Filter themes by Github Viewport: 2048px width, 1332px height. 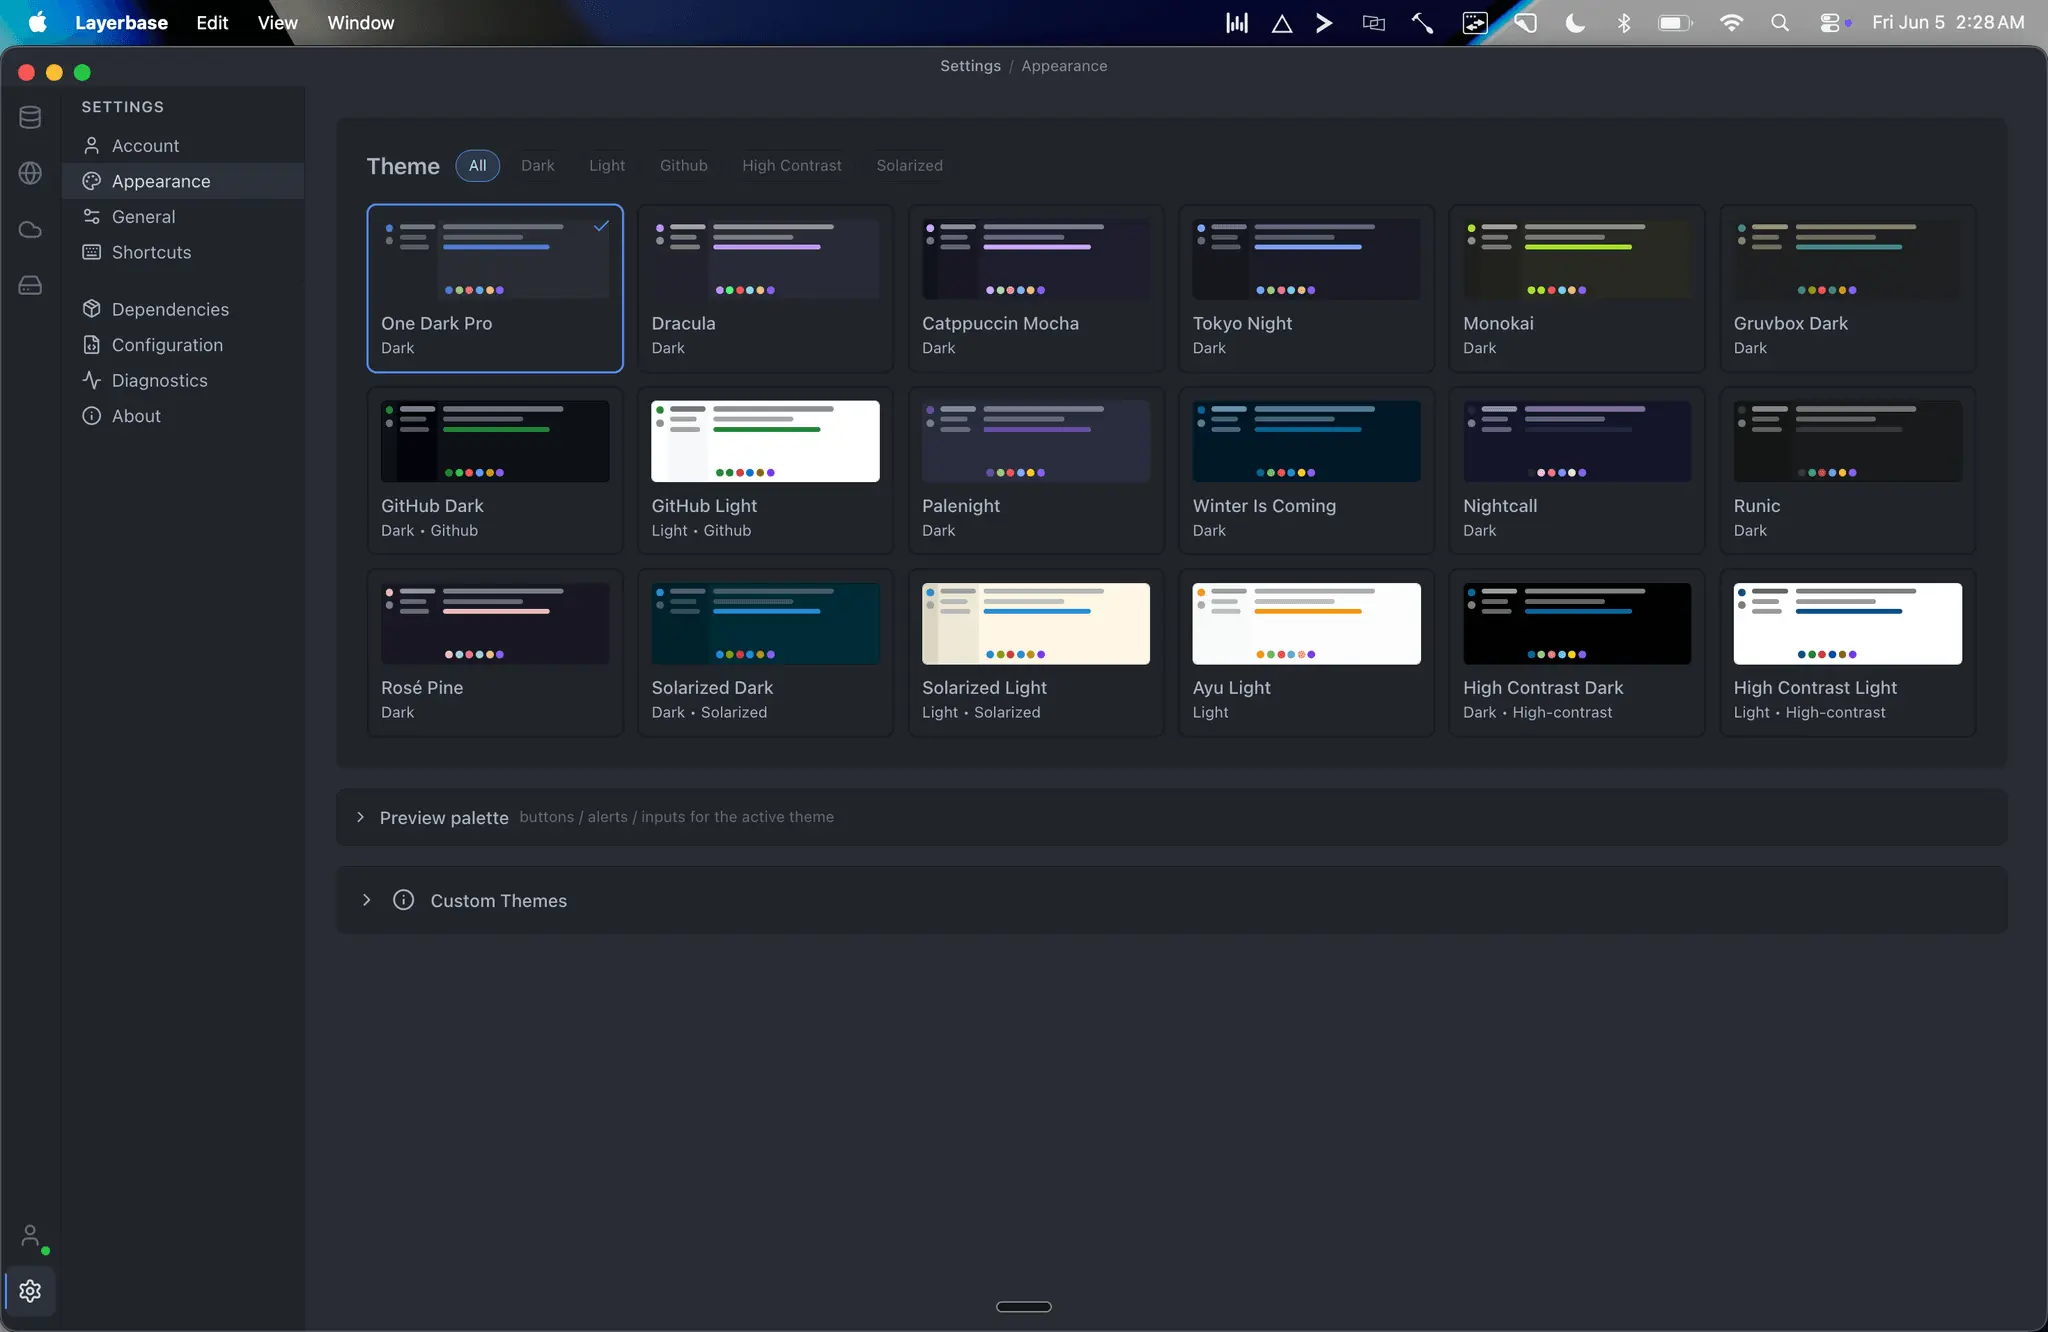pyautogui.click(x=684, y=166)
